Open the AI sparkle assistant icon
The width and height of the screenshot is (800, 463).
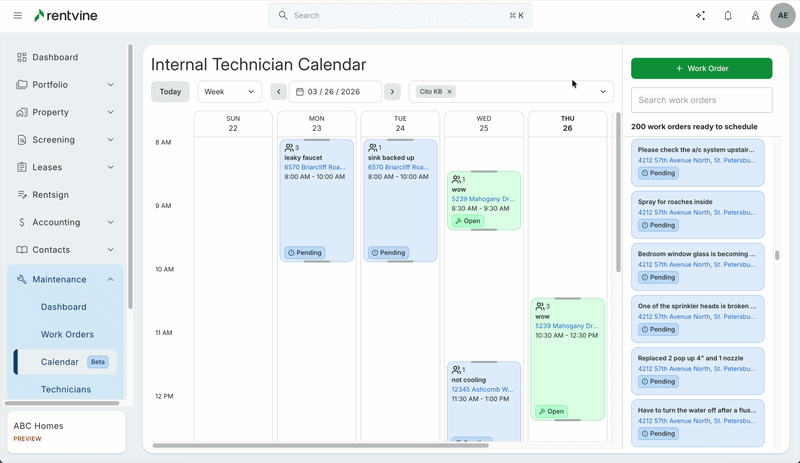pyautogui.click(x=700, y=16)
